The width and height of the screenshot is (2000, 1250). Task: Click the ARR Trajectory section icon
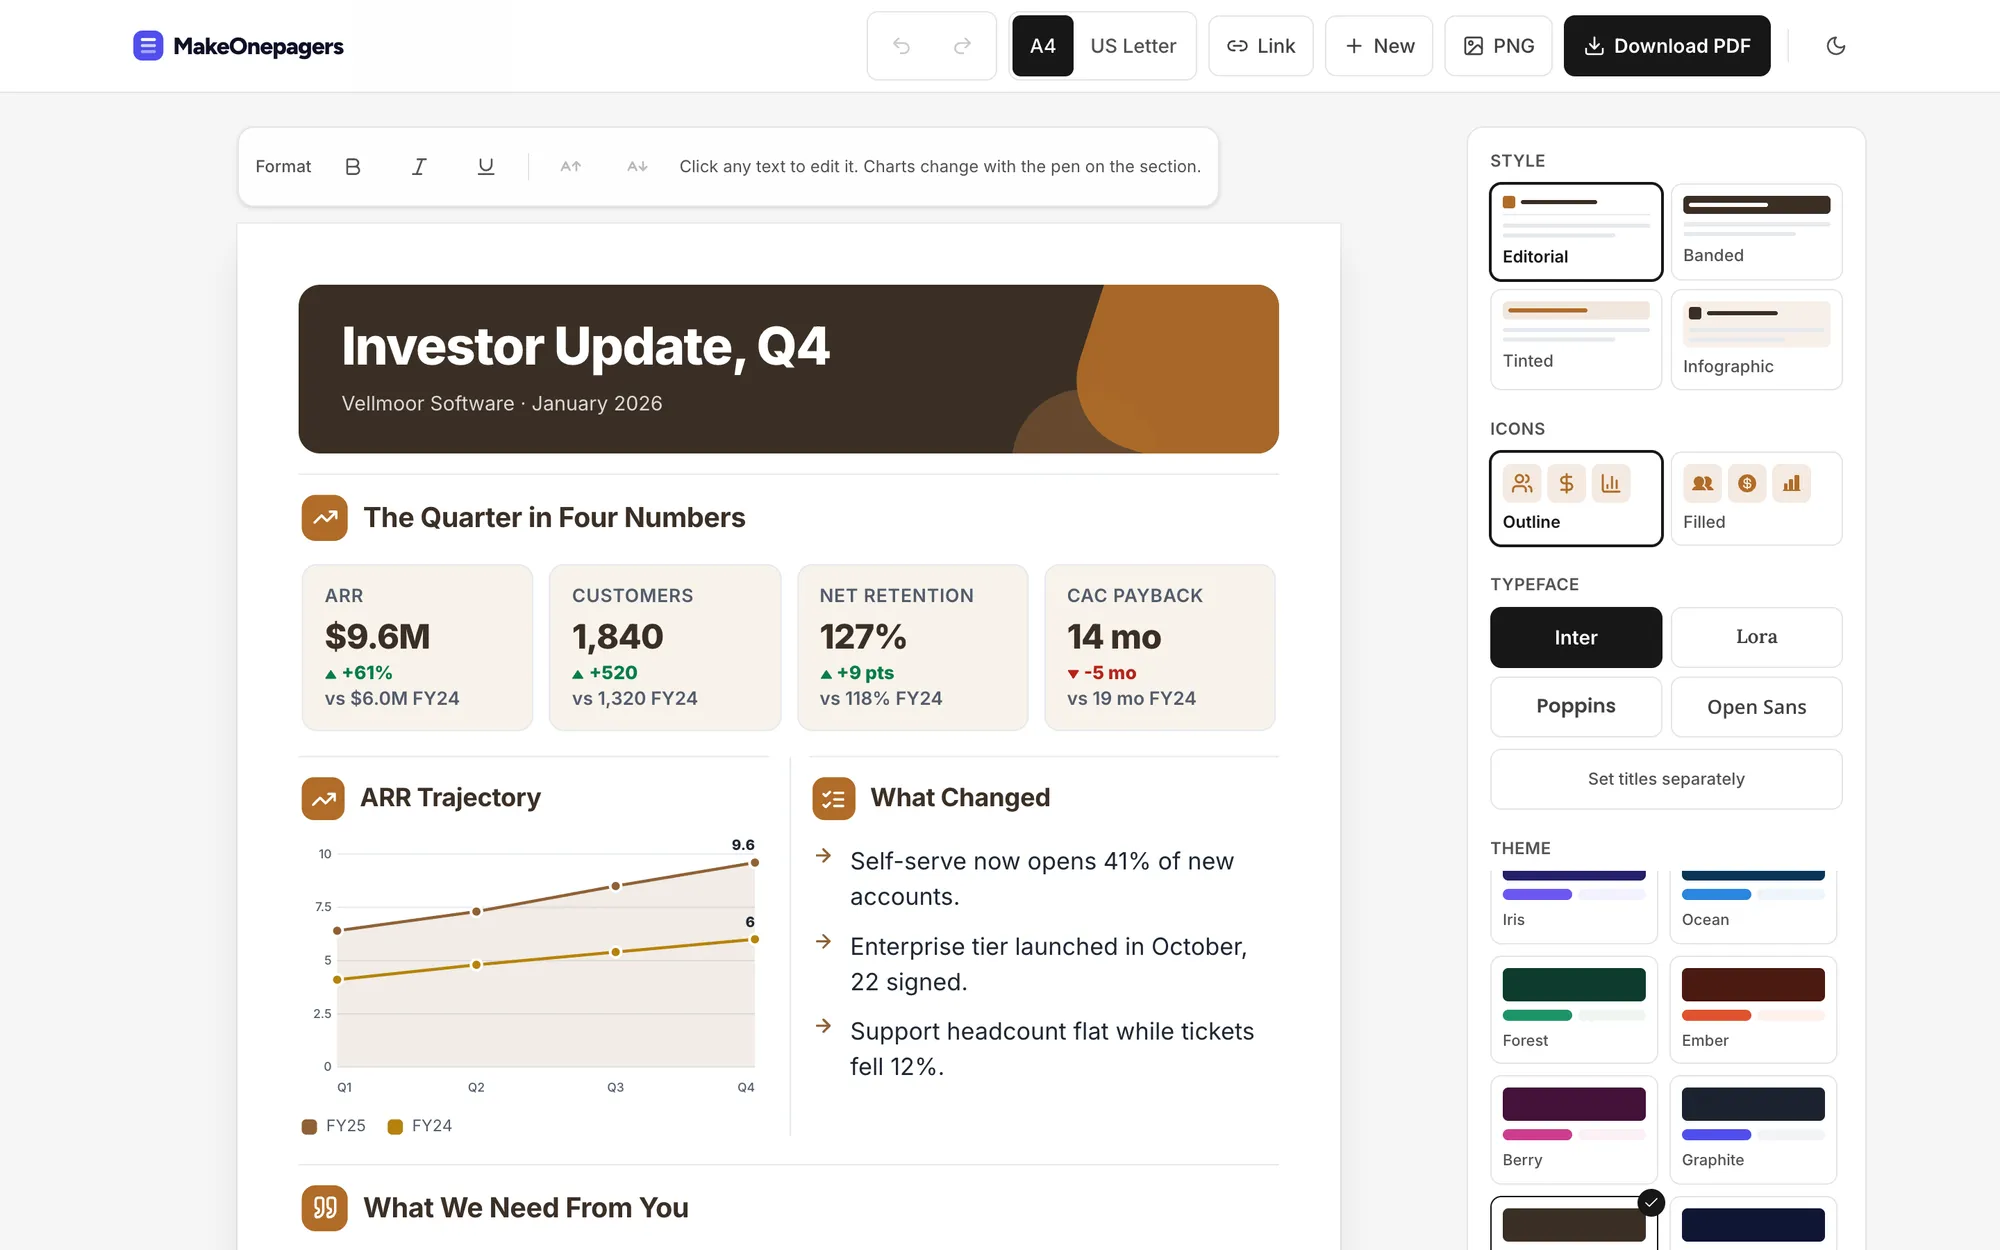(x=323, y=798)
